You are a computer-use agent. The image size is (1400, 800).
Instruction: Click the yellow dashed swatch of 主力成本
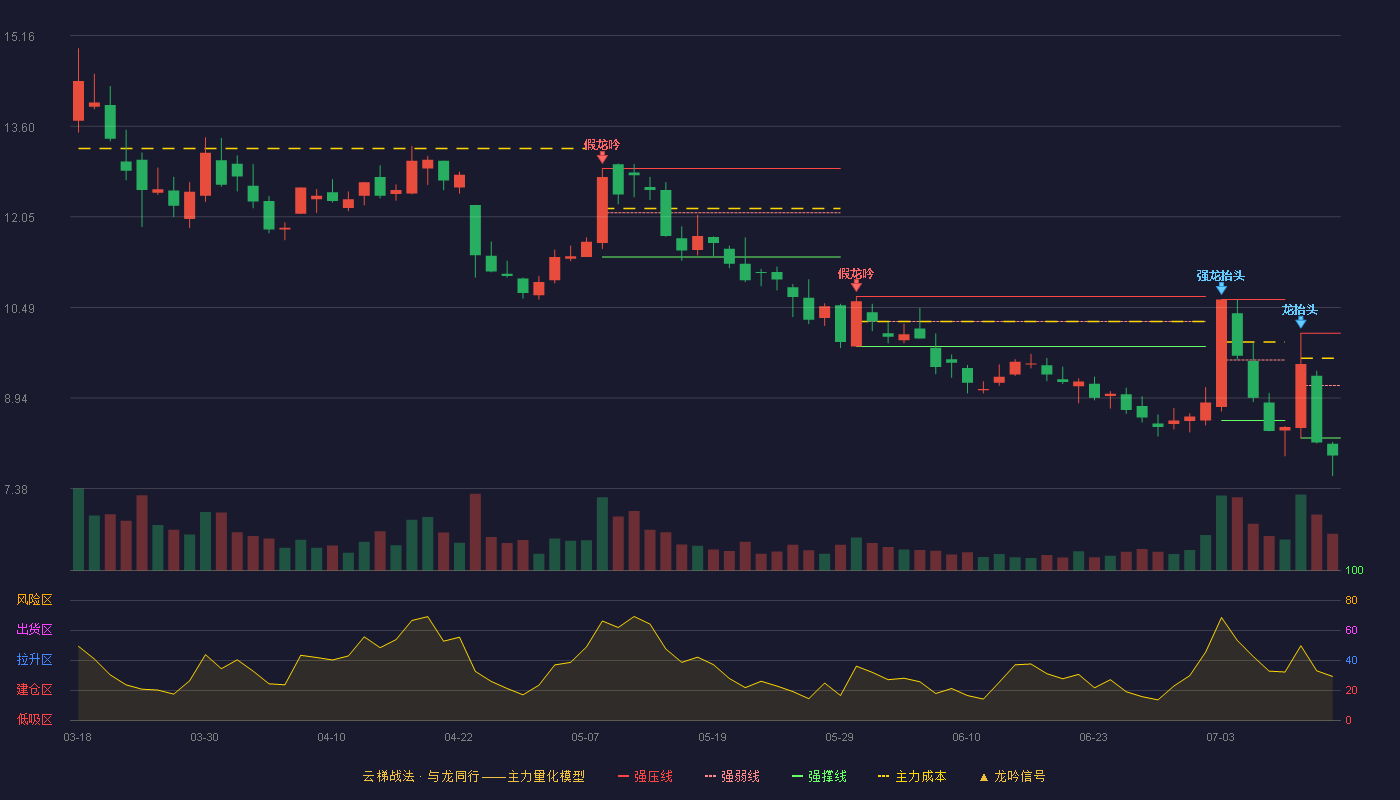point(883,777)
